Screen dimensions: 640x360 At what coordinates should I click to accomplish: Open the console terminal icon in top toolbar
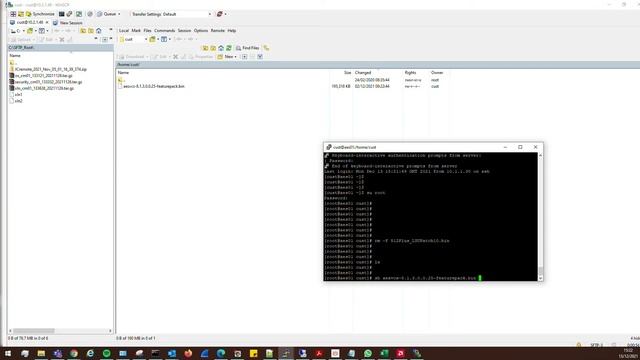62,14
